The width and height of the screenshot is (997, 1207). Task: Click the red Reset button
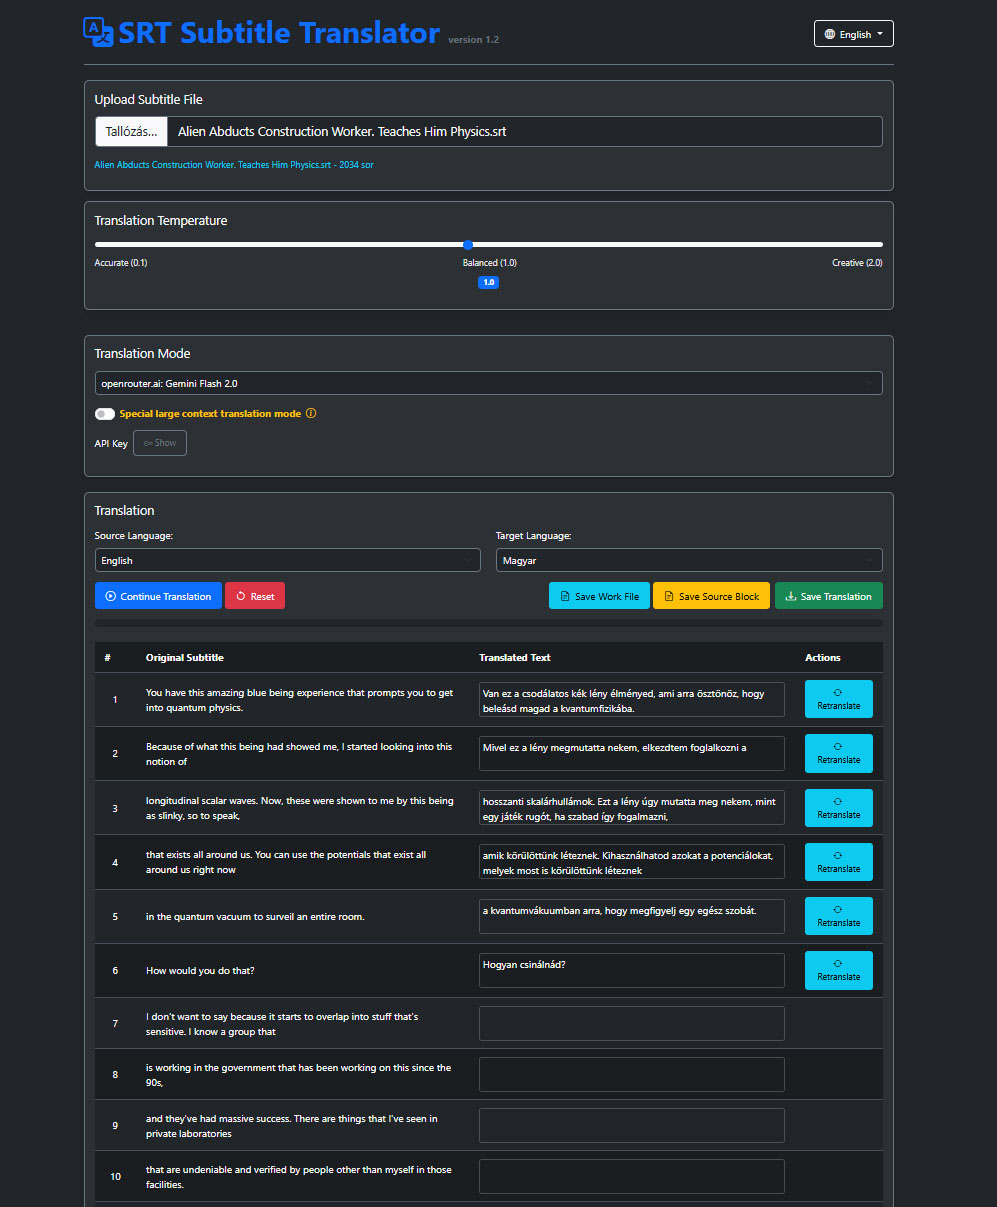(255, 596)
